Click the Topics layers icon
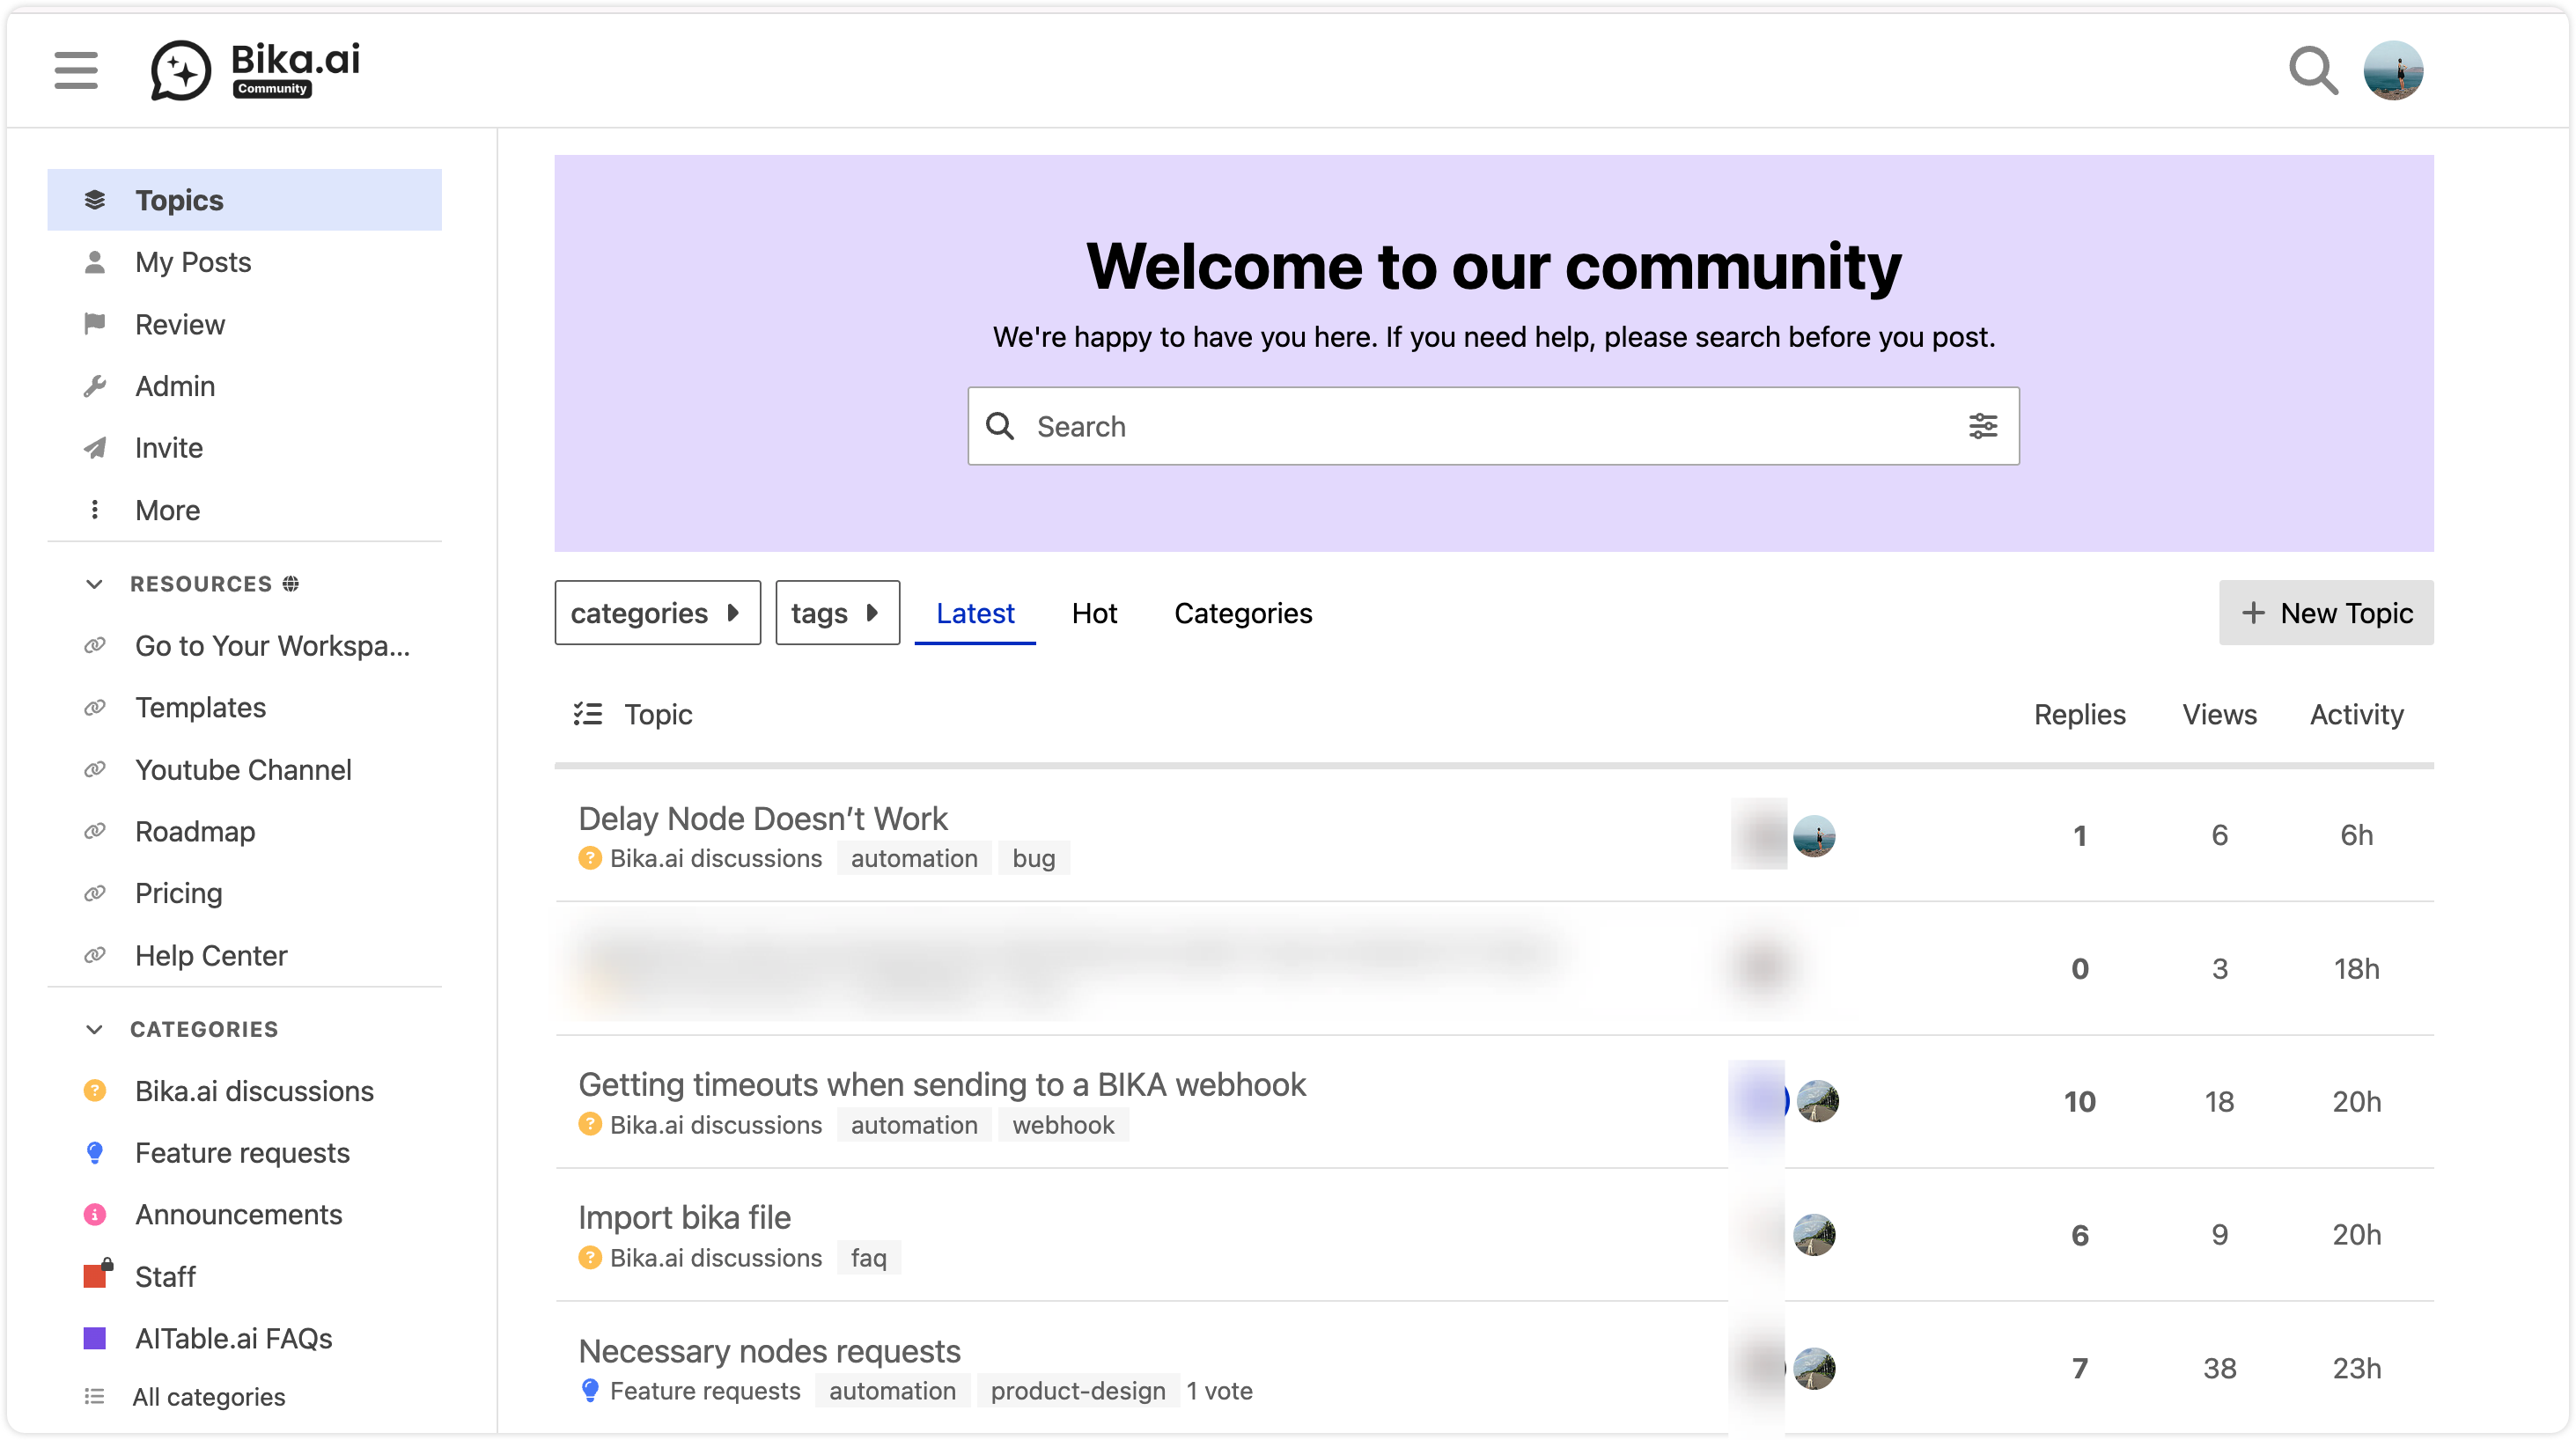2576x1440 pixels. [x=95, y=200]
